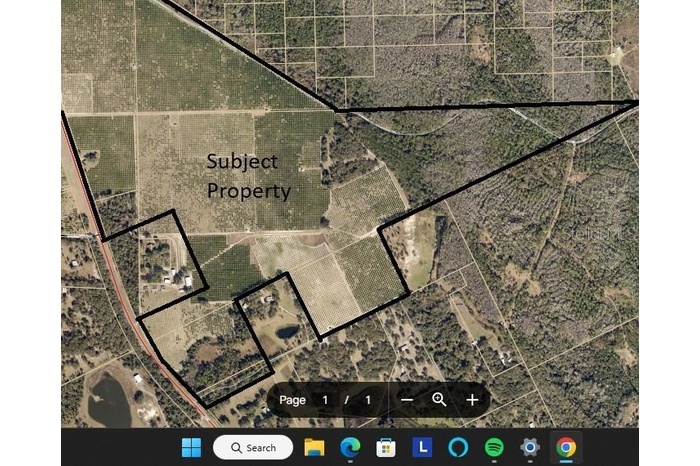Click the magnifier reset zoom icon
This screenshot has height=466, width=700.
coord(439,399)
